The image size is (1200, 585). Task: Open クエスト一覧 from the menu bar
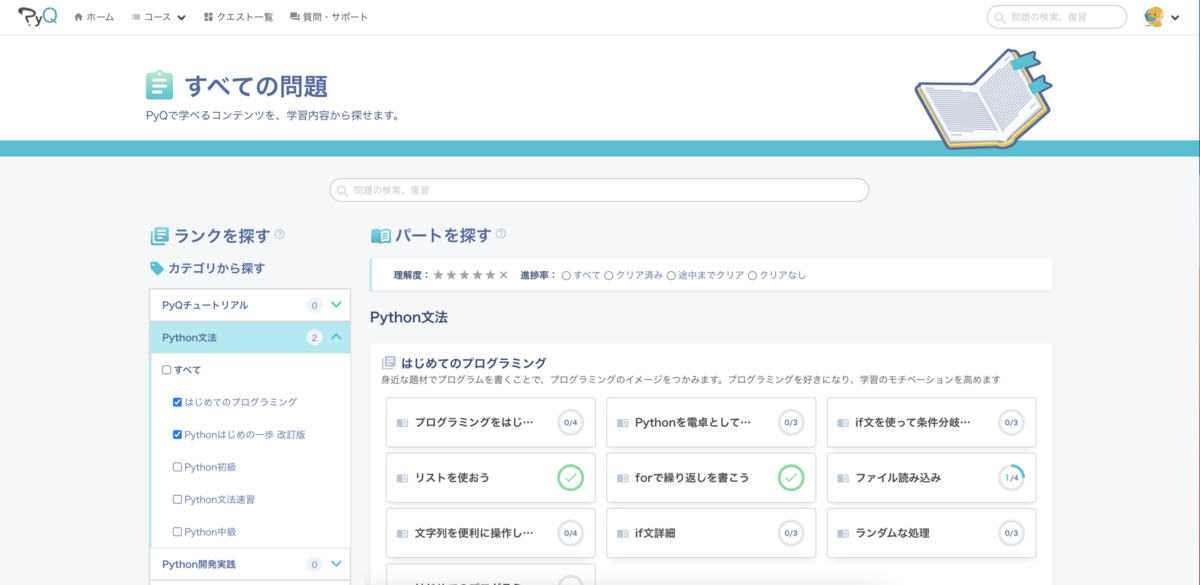click(x=239, y=16)
